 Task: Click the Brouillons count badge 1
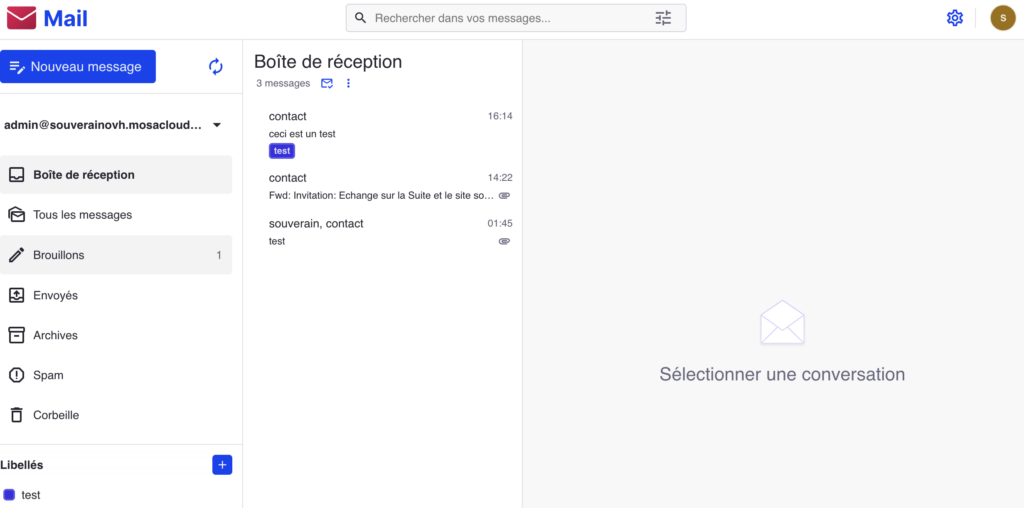coord(219,255)
